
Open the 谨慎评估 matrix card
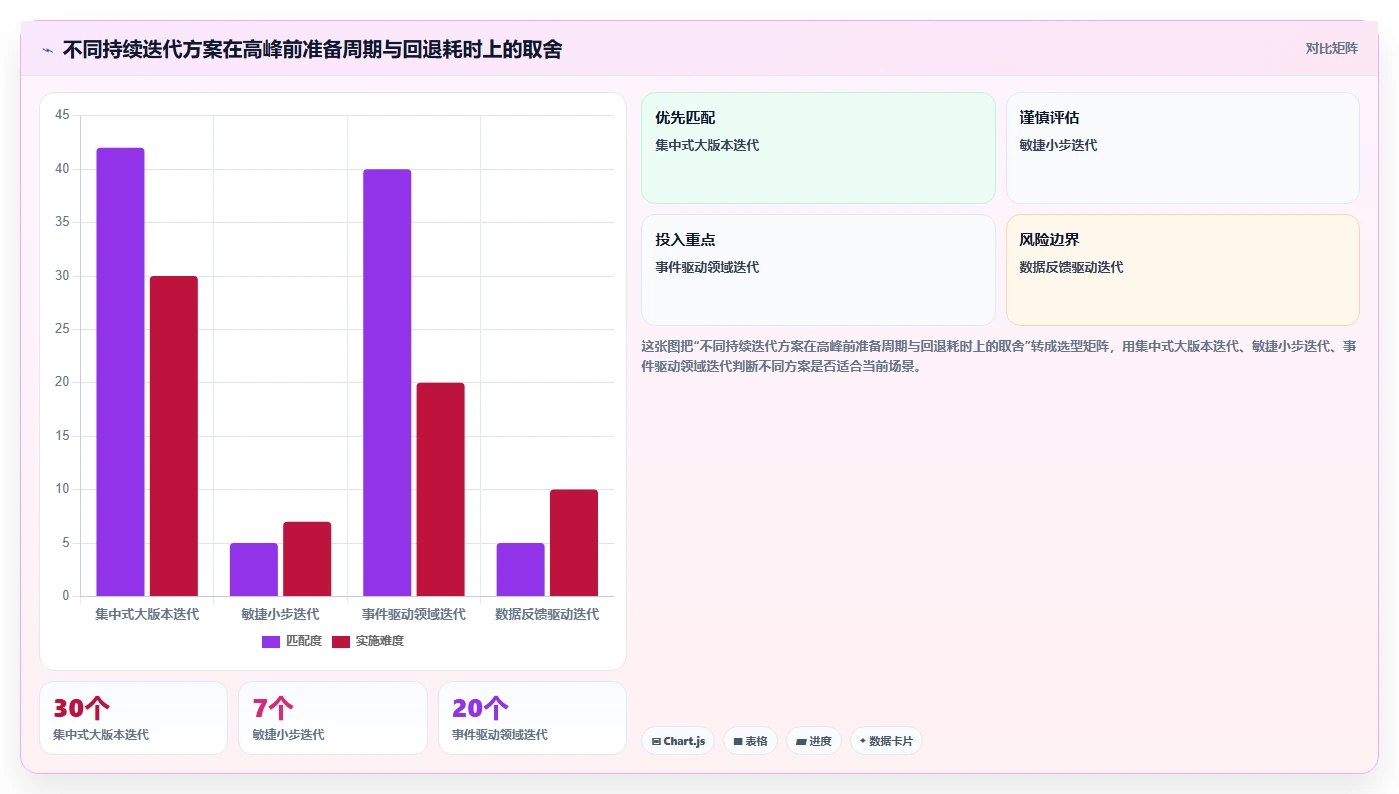click(x=1183, y=148)
